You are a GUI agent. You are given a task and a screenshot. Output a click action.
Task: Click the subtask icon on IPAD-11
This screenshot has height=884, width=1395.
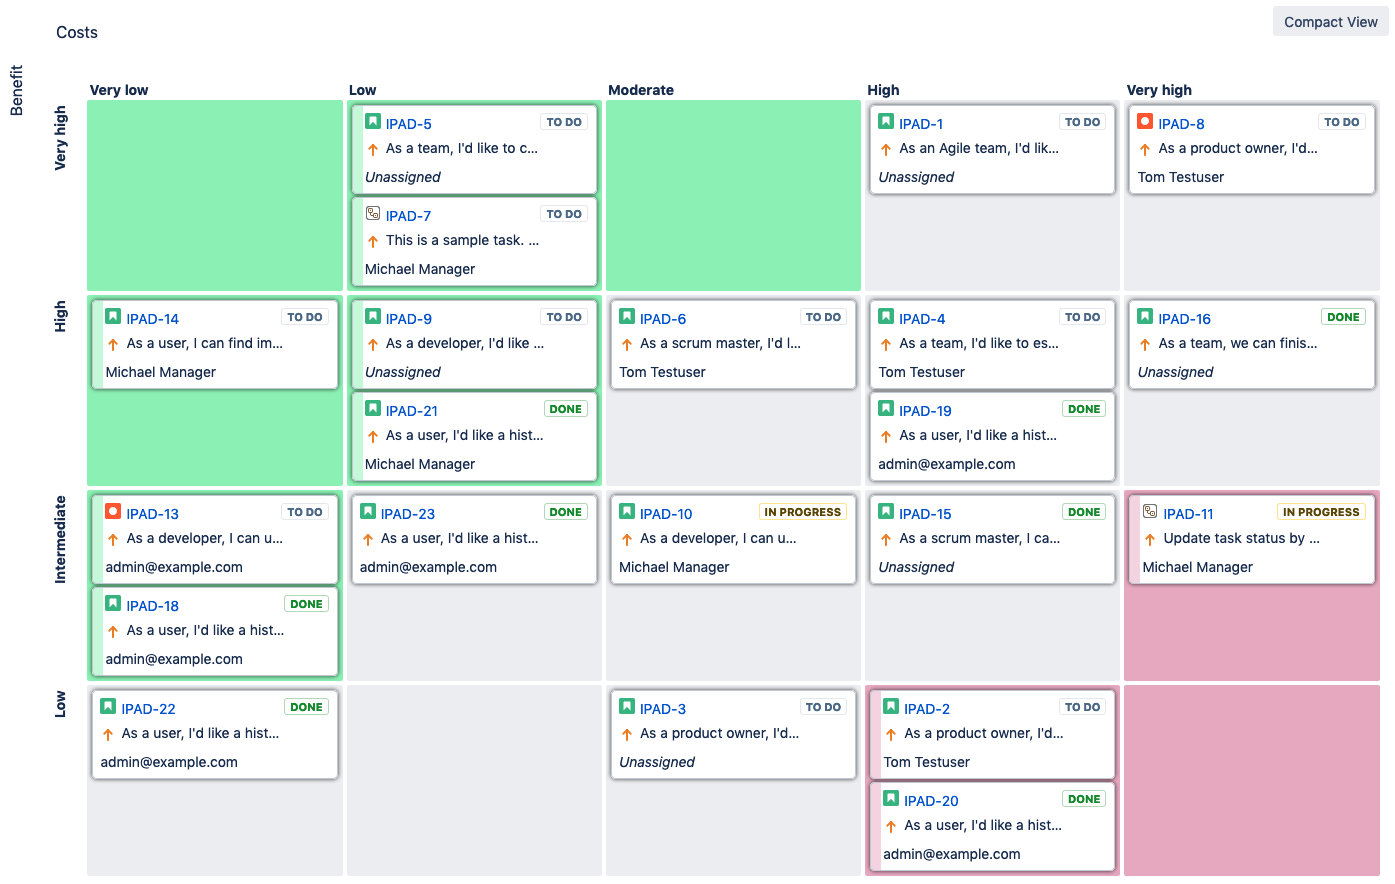[1150, 512]
